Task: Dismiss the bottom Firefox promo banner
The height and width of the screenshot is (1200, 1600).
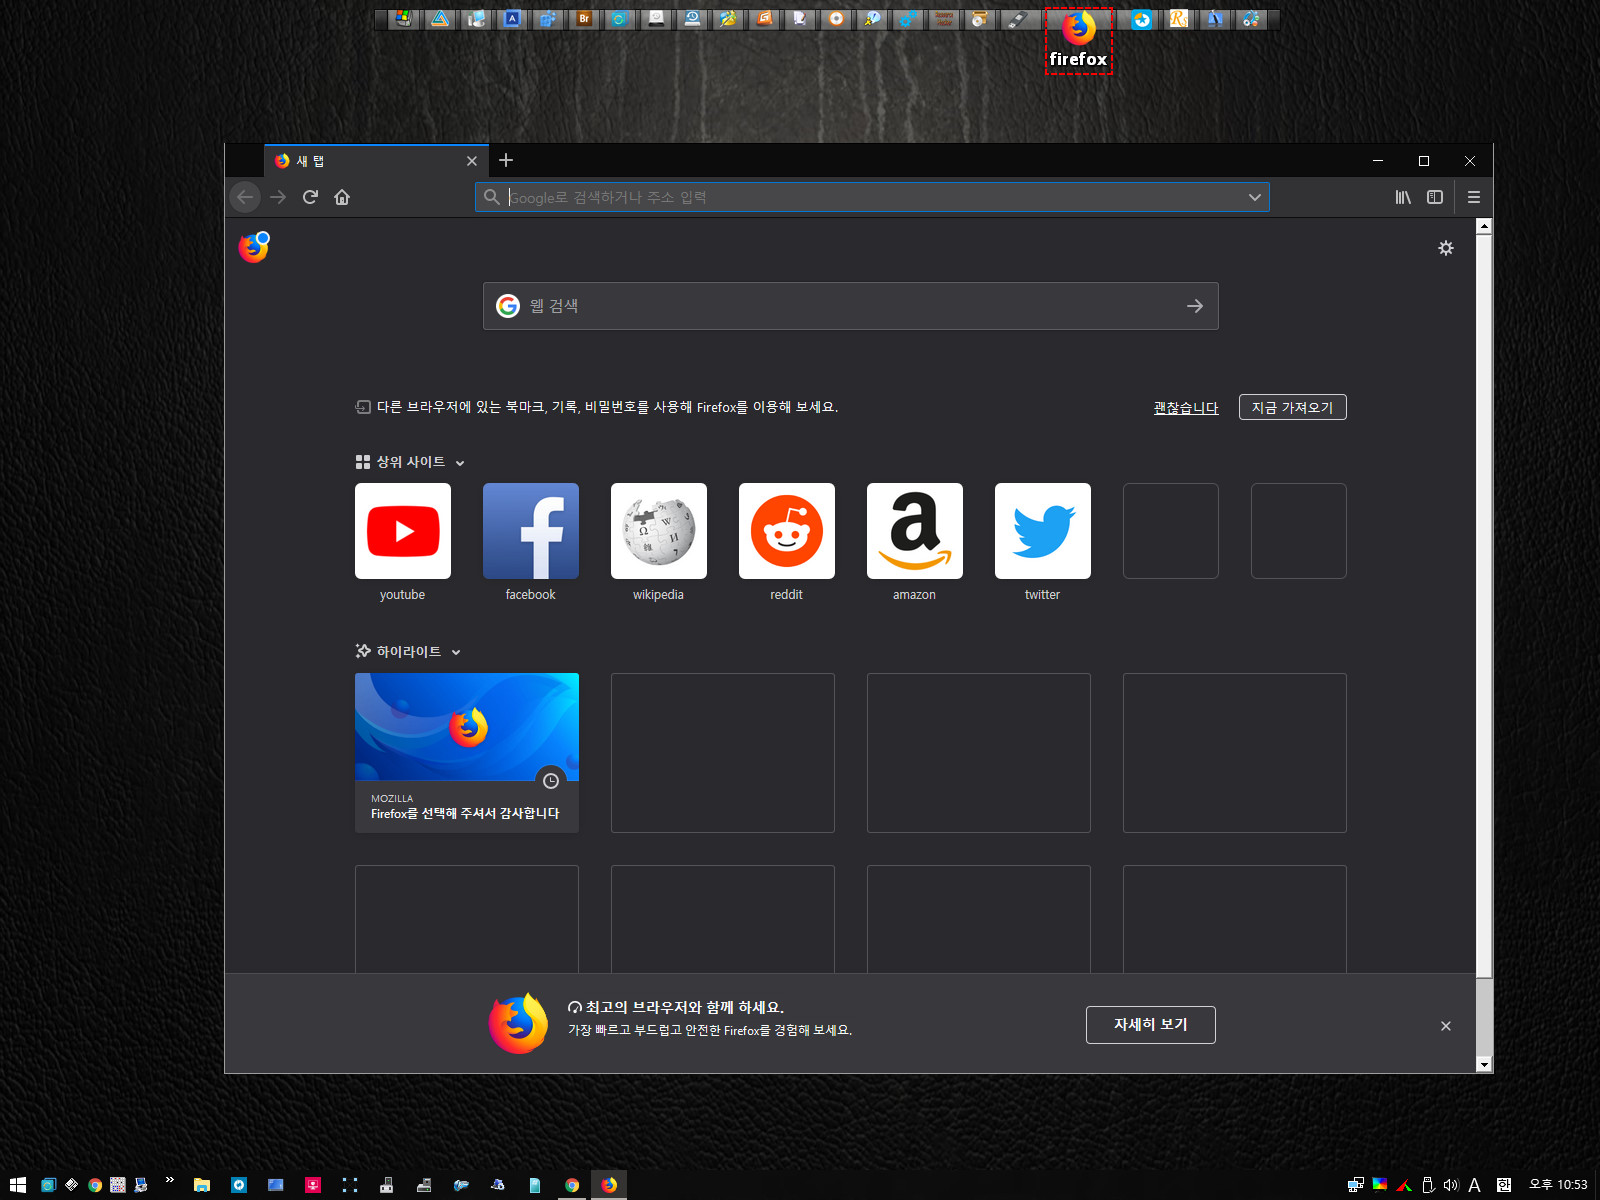Action: coord(1446,1026)
